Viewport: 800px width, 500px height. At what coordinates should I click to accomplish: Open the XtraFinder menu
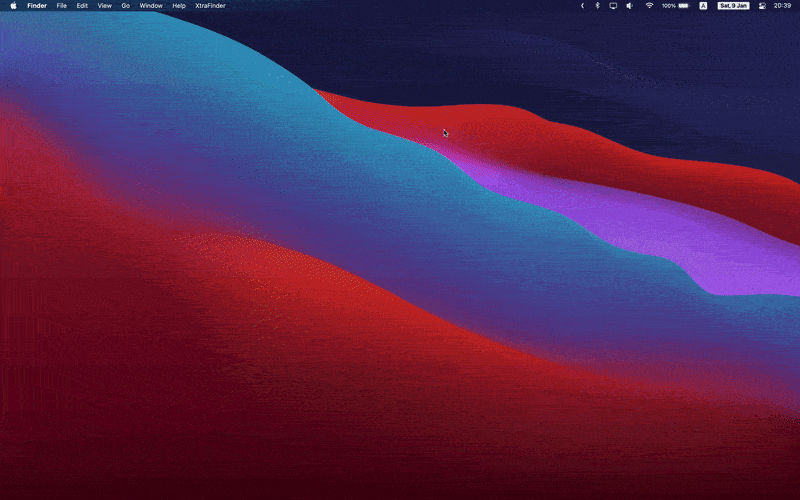pos(210,6)
